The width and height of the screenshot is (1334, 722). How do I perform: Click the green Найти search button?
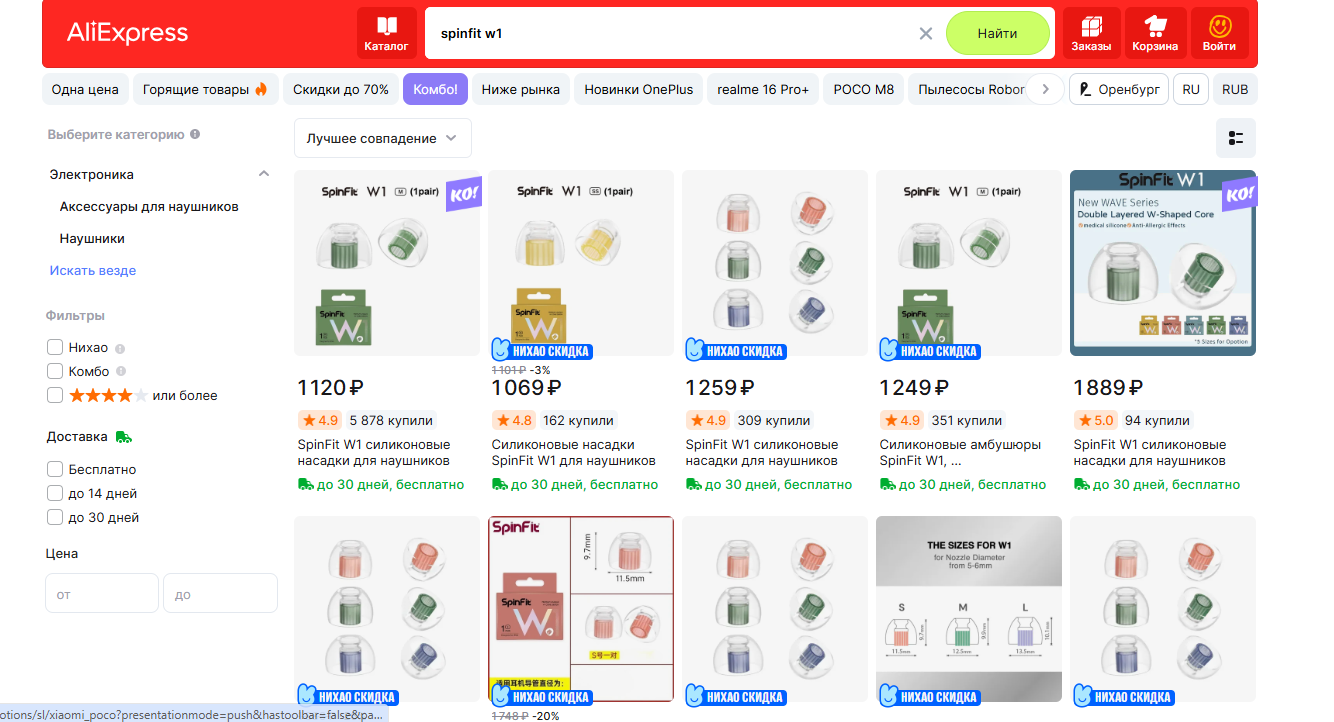pyautogui.click(x=998, y=33)
